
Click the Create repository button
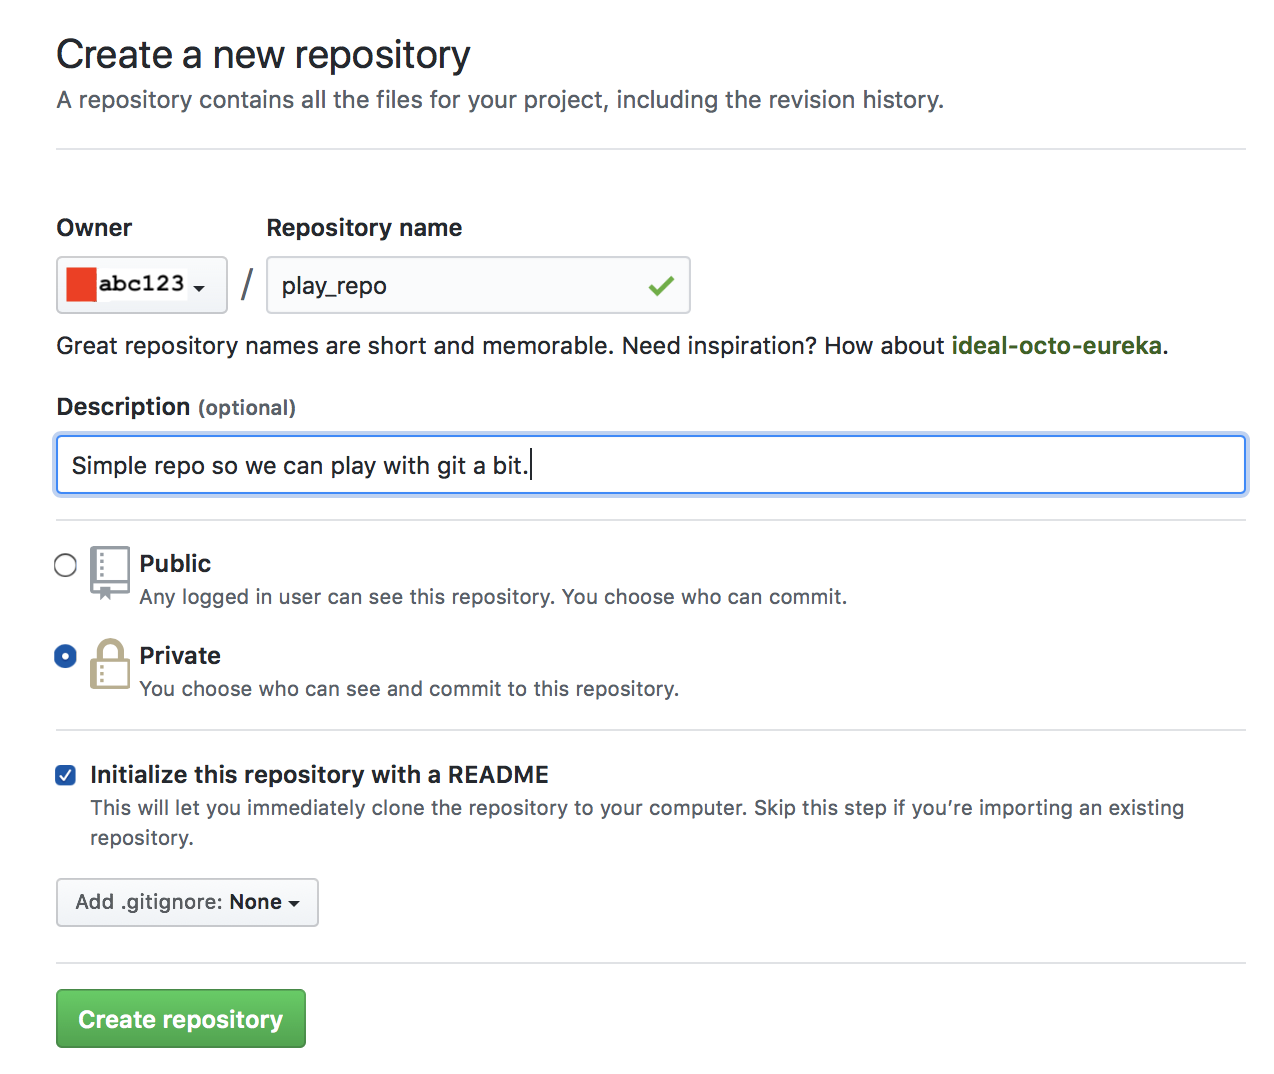pyautogui.click(x=180, y=1018)
